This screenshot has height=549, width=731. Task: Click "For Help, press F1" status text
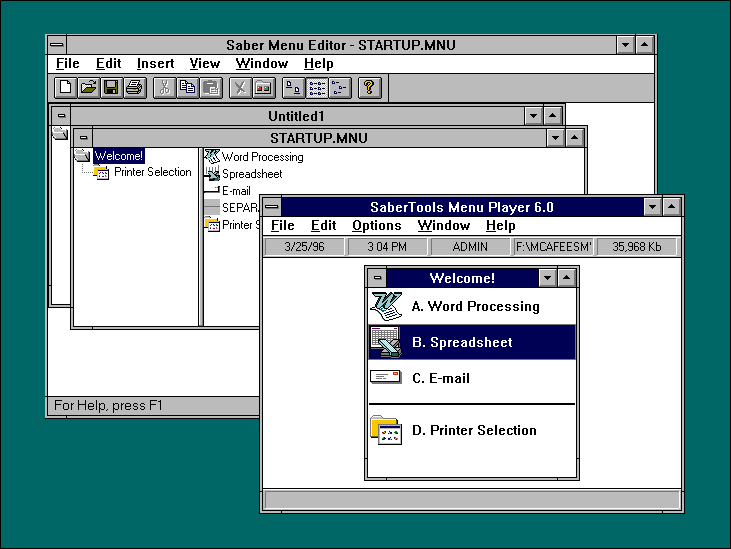click(108, 405)
